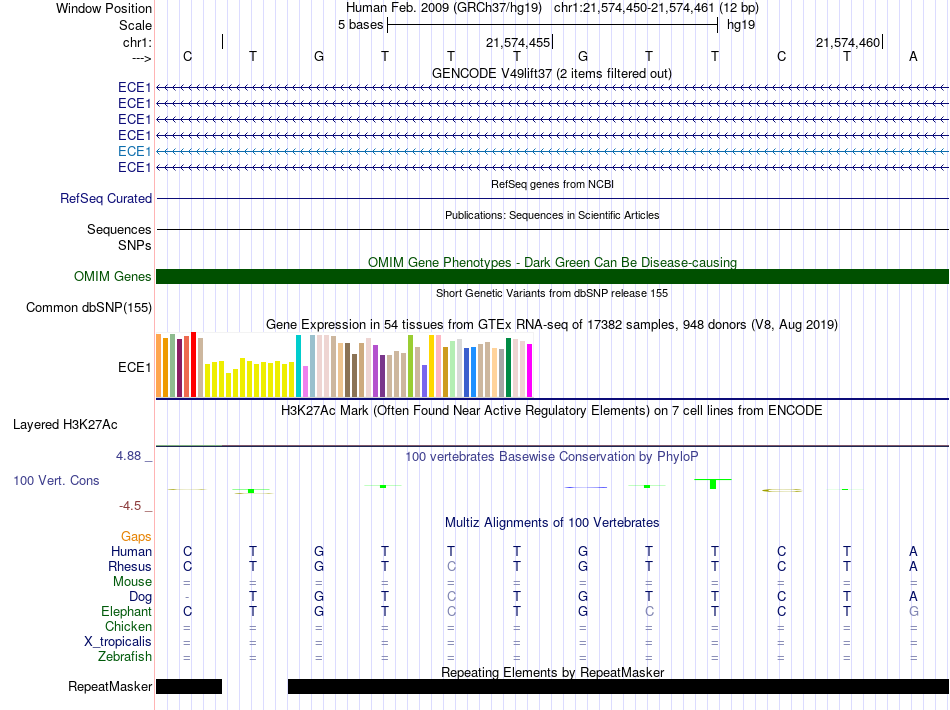Click the tallest green PhyloP conservation bar
The height and width of the screenshot is (710, 950).
(713, 484)
